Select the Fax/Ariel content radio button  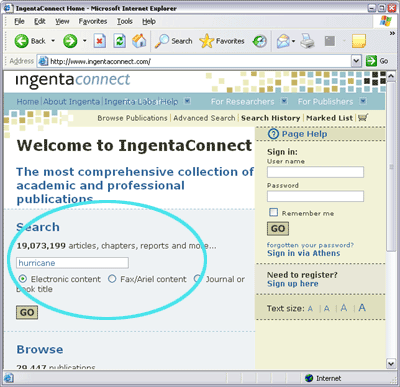[x=112, y=279]
